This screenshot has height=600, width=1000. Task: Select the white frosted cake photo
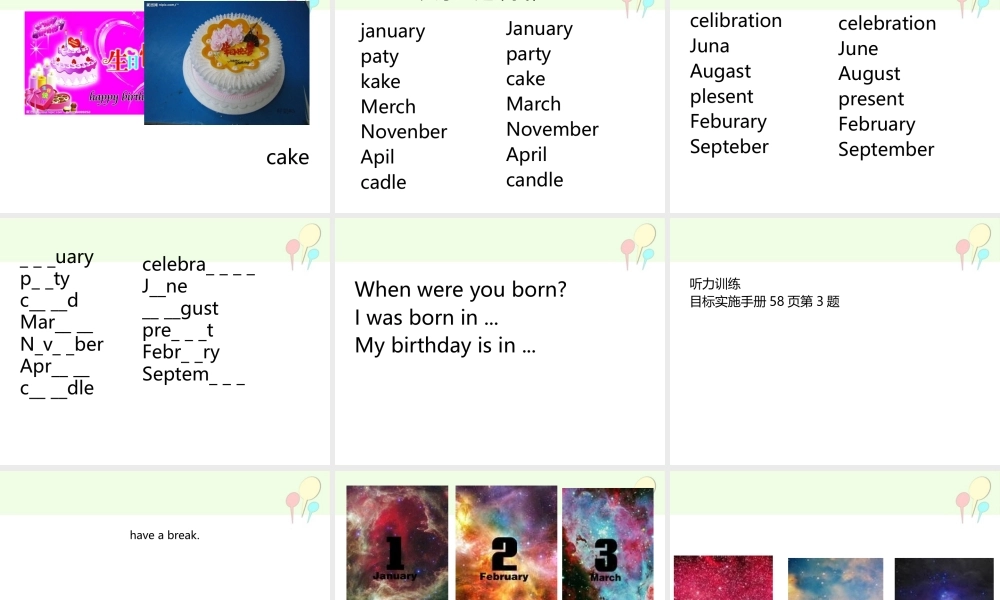227,62
